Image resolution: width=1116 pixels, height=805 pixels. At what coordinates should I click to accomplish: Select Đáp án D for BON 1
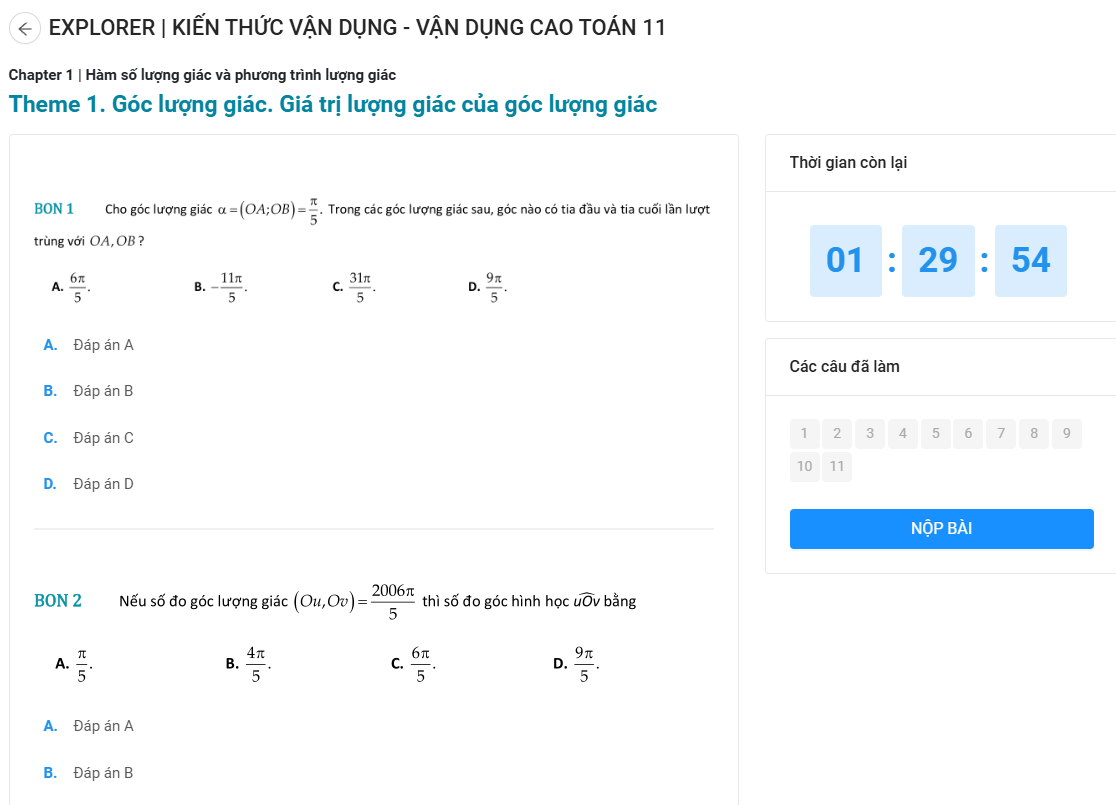tap(88, 484)
